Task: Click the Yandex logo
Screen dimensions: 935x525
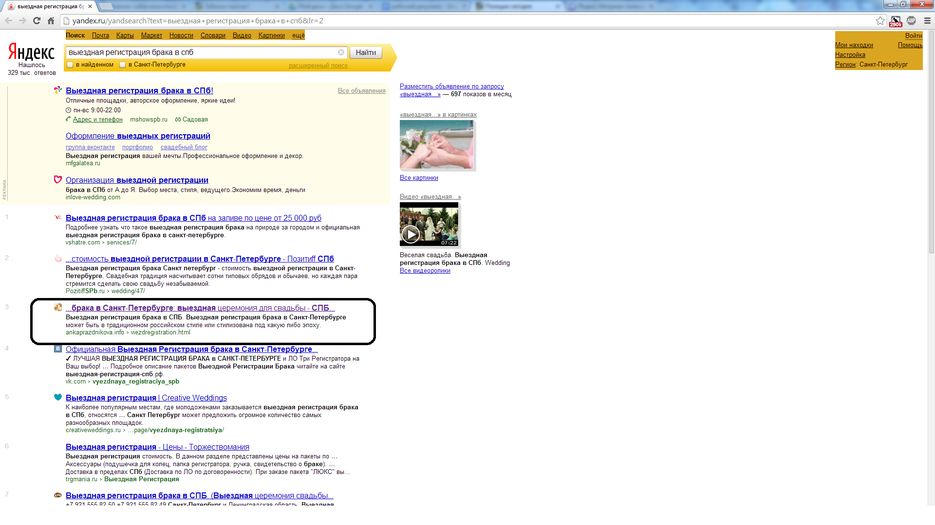Action: (31, 53)
